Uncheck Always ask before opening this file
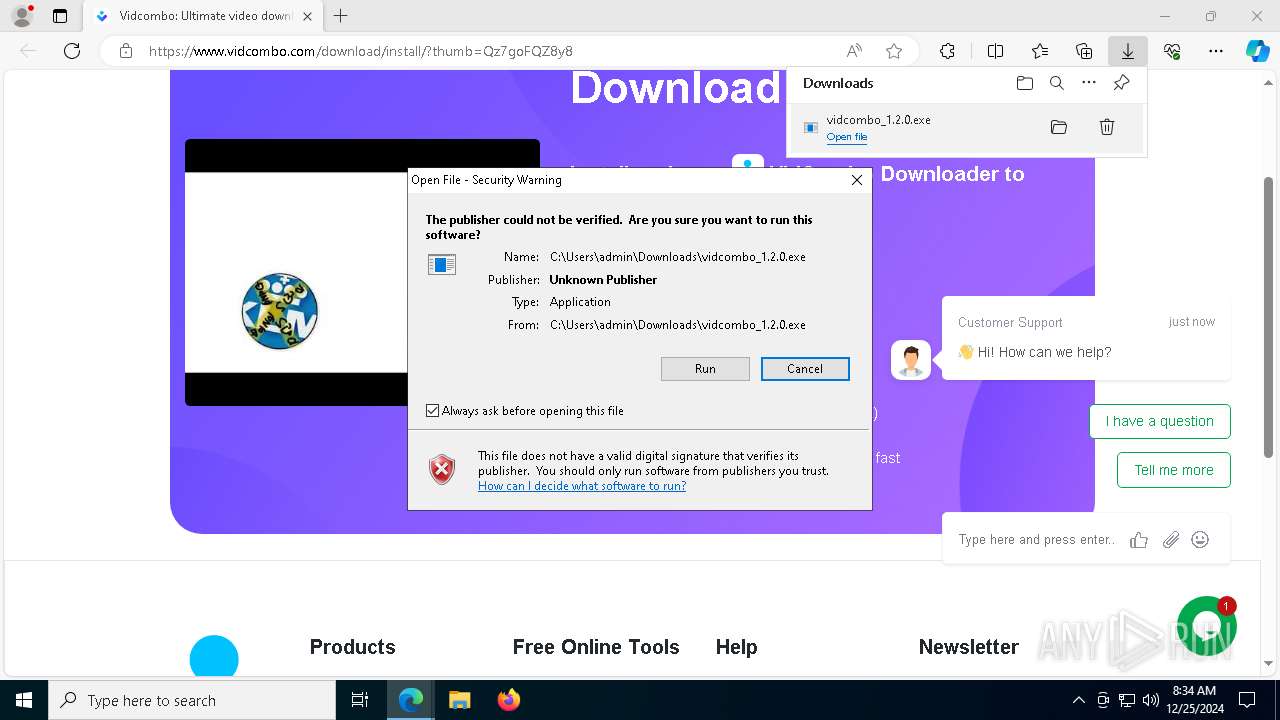Image resolution: width=1280 pixels, height=720 pixels. 433,411
